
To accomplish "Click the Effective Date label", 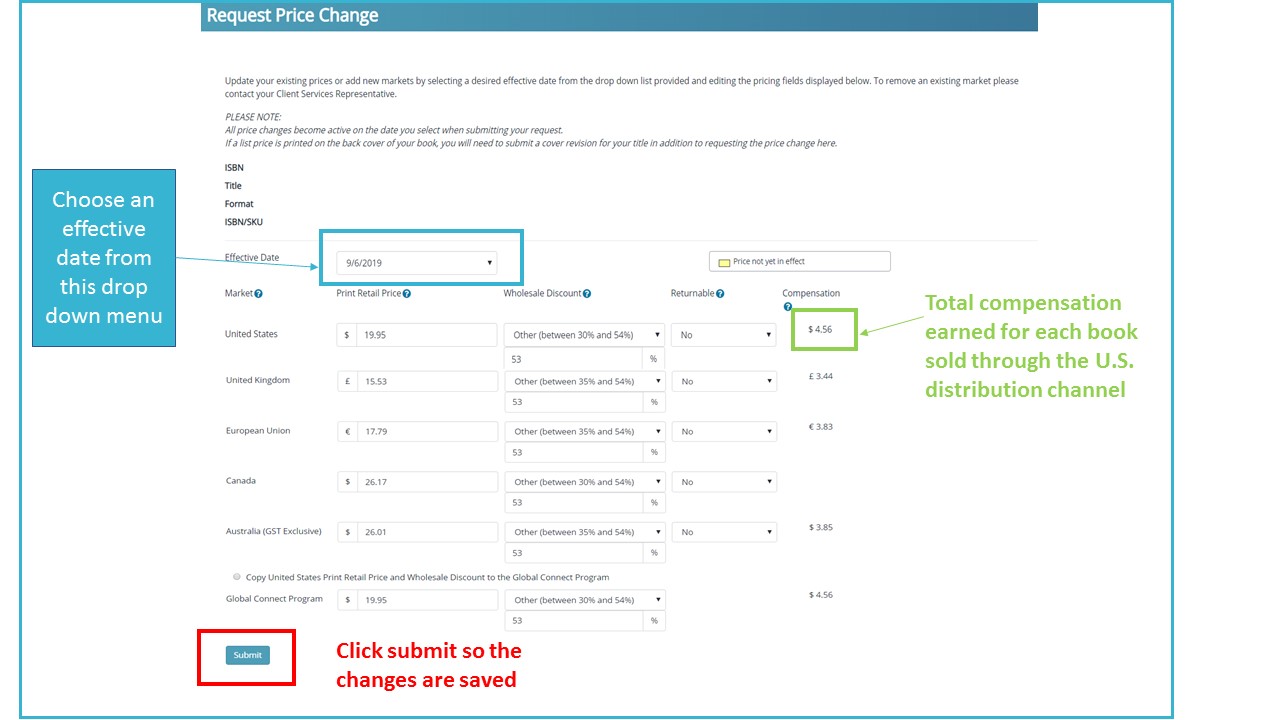I will 252,258.
